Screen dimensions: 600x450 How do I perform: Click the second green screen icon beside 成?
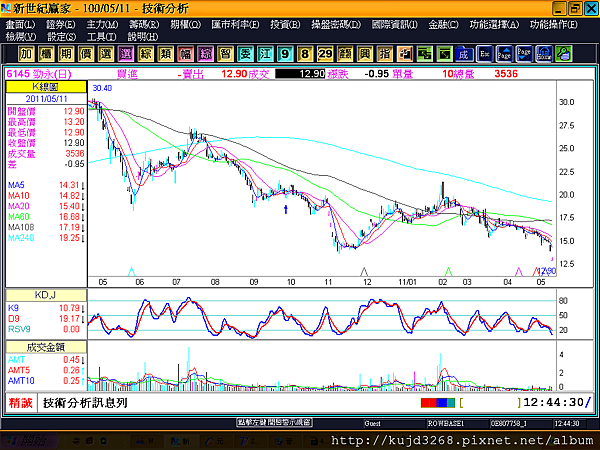point(444,54)
